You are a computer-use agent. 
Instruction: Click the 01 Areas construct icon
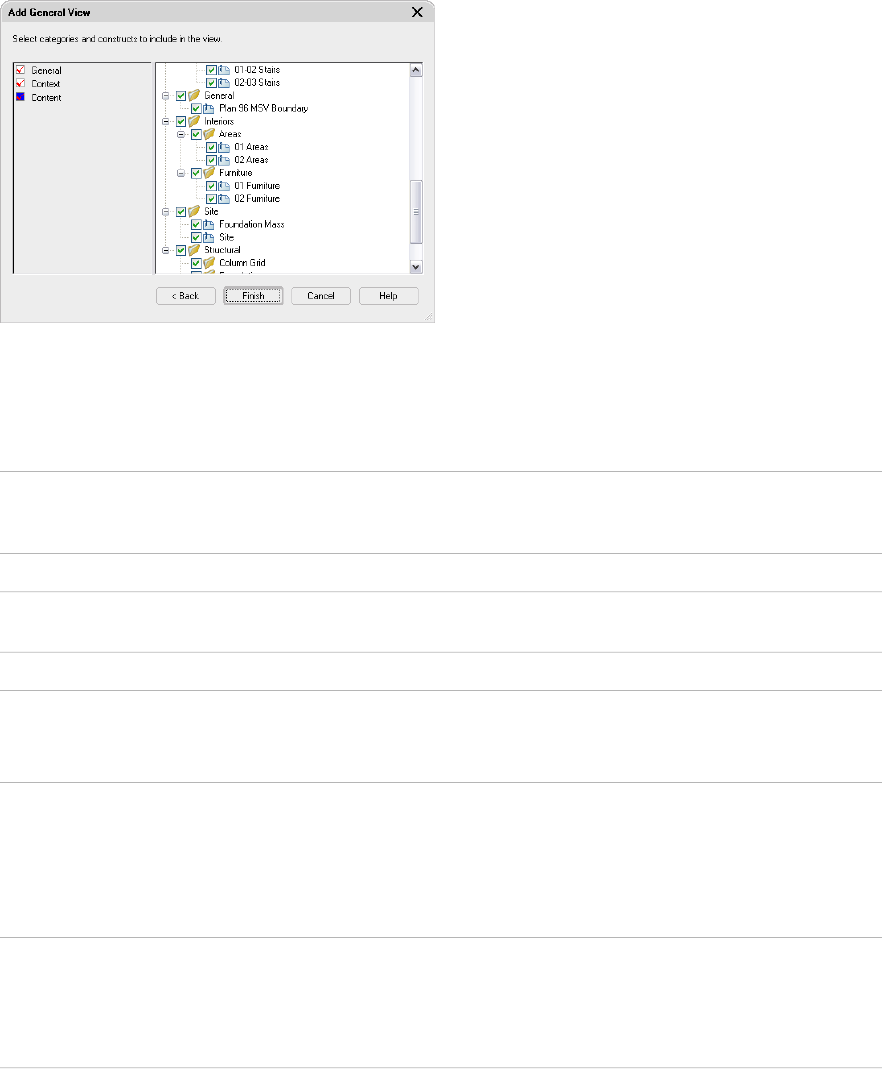pos(224,147)
